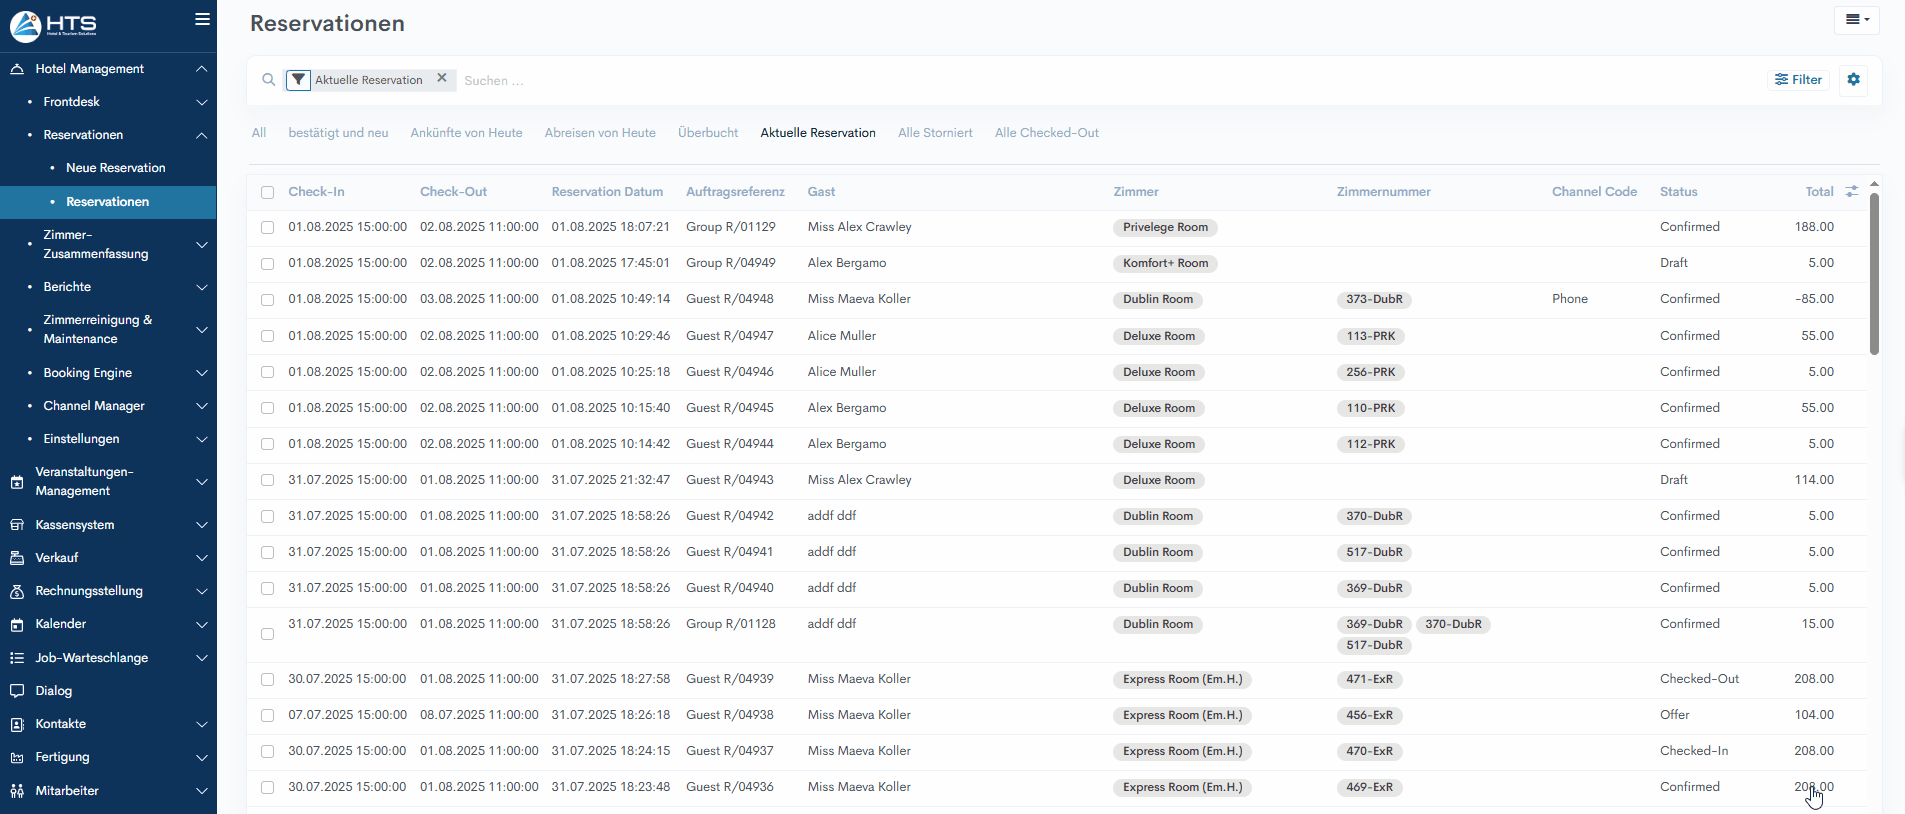Click the column adjust icon next to Total
The image size is (1905, 814).
point(1851,192)
